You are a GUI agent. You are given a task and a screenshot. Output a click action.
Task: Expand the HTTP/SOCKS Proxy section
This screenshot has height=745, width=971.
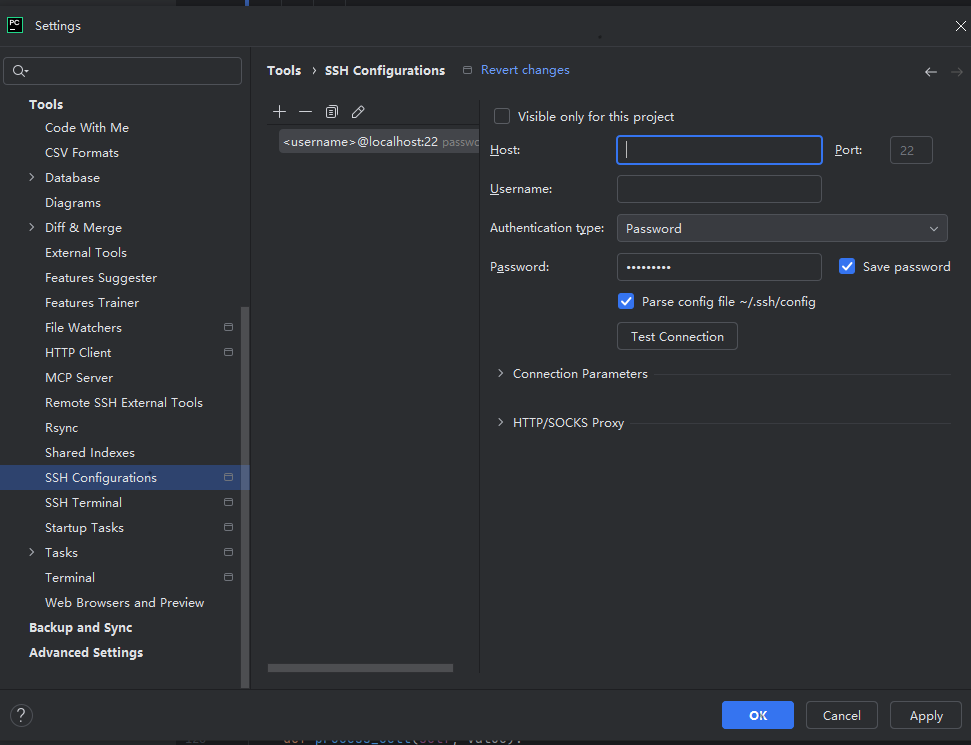(501, 423)
